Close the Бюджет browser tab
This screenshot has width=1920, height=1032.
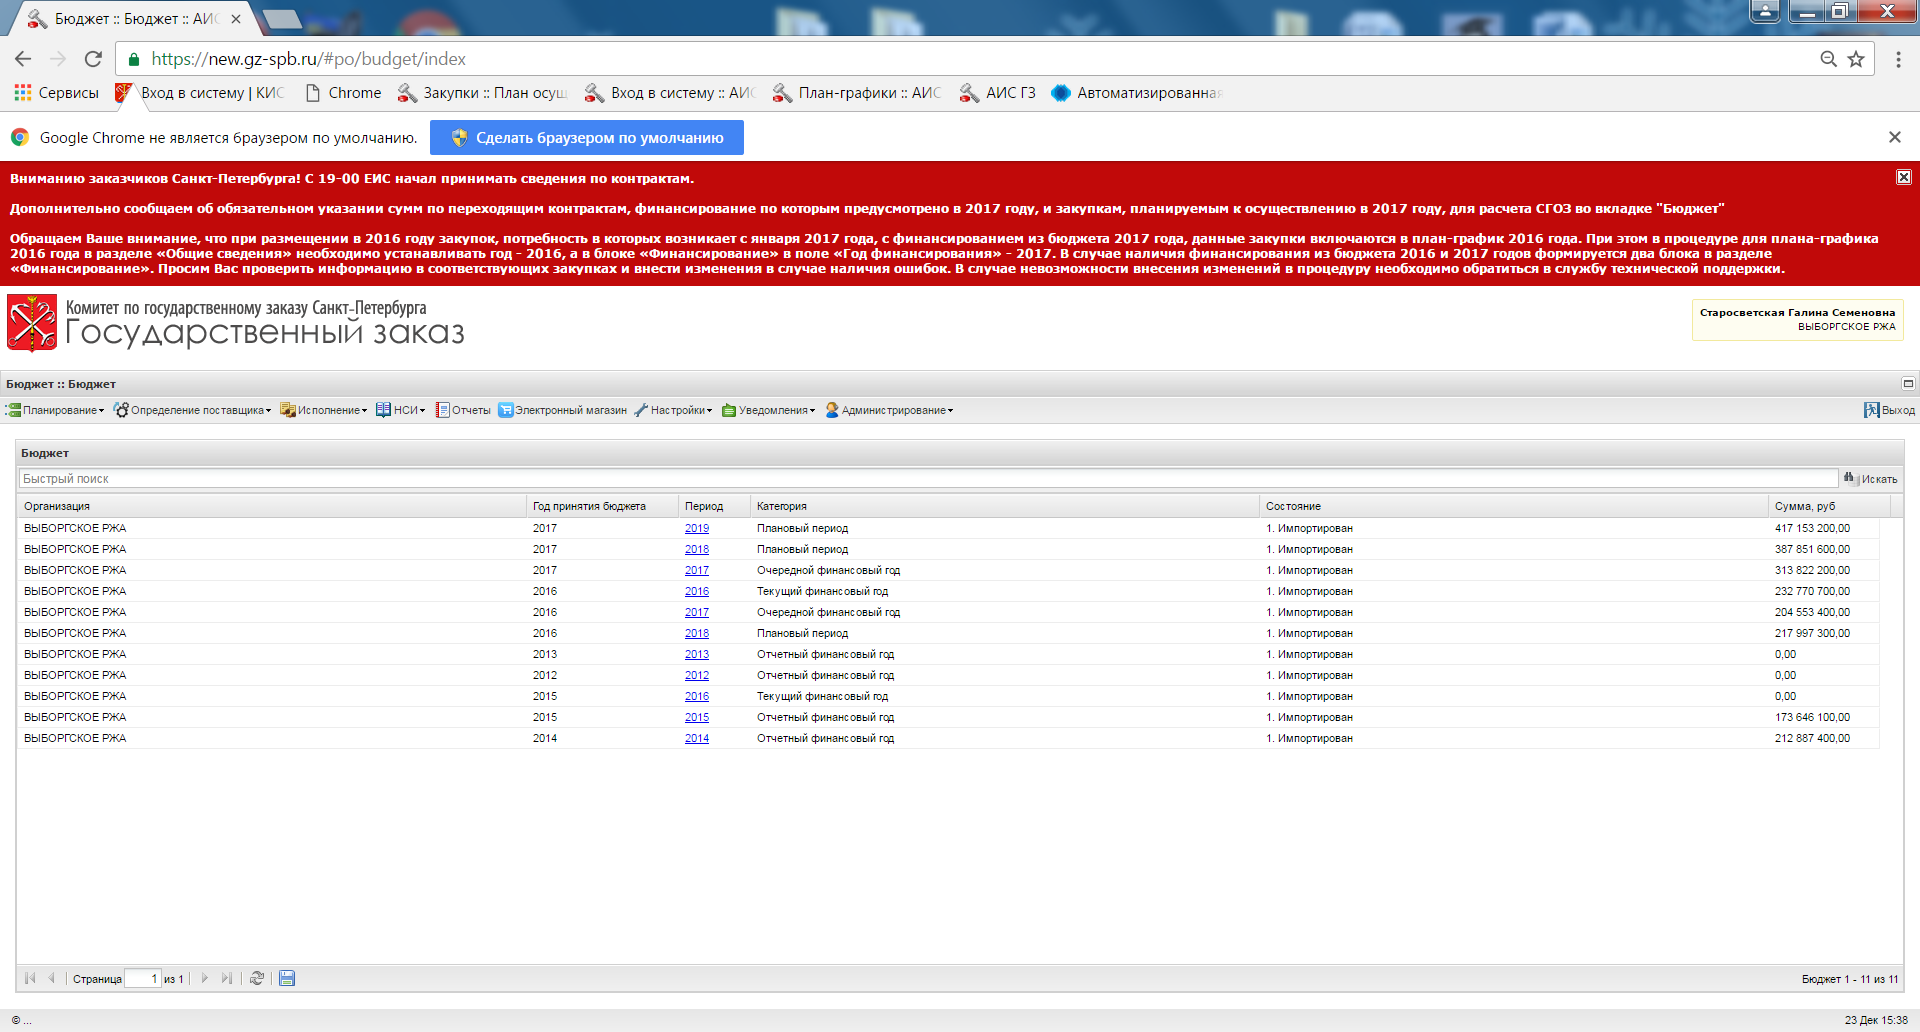click(236, 19)
